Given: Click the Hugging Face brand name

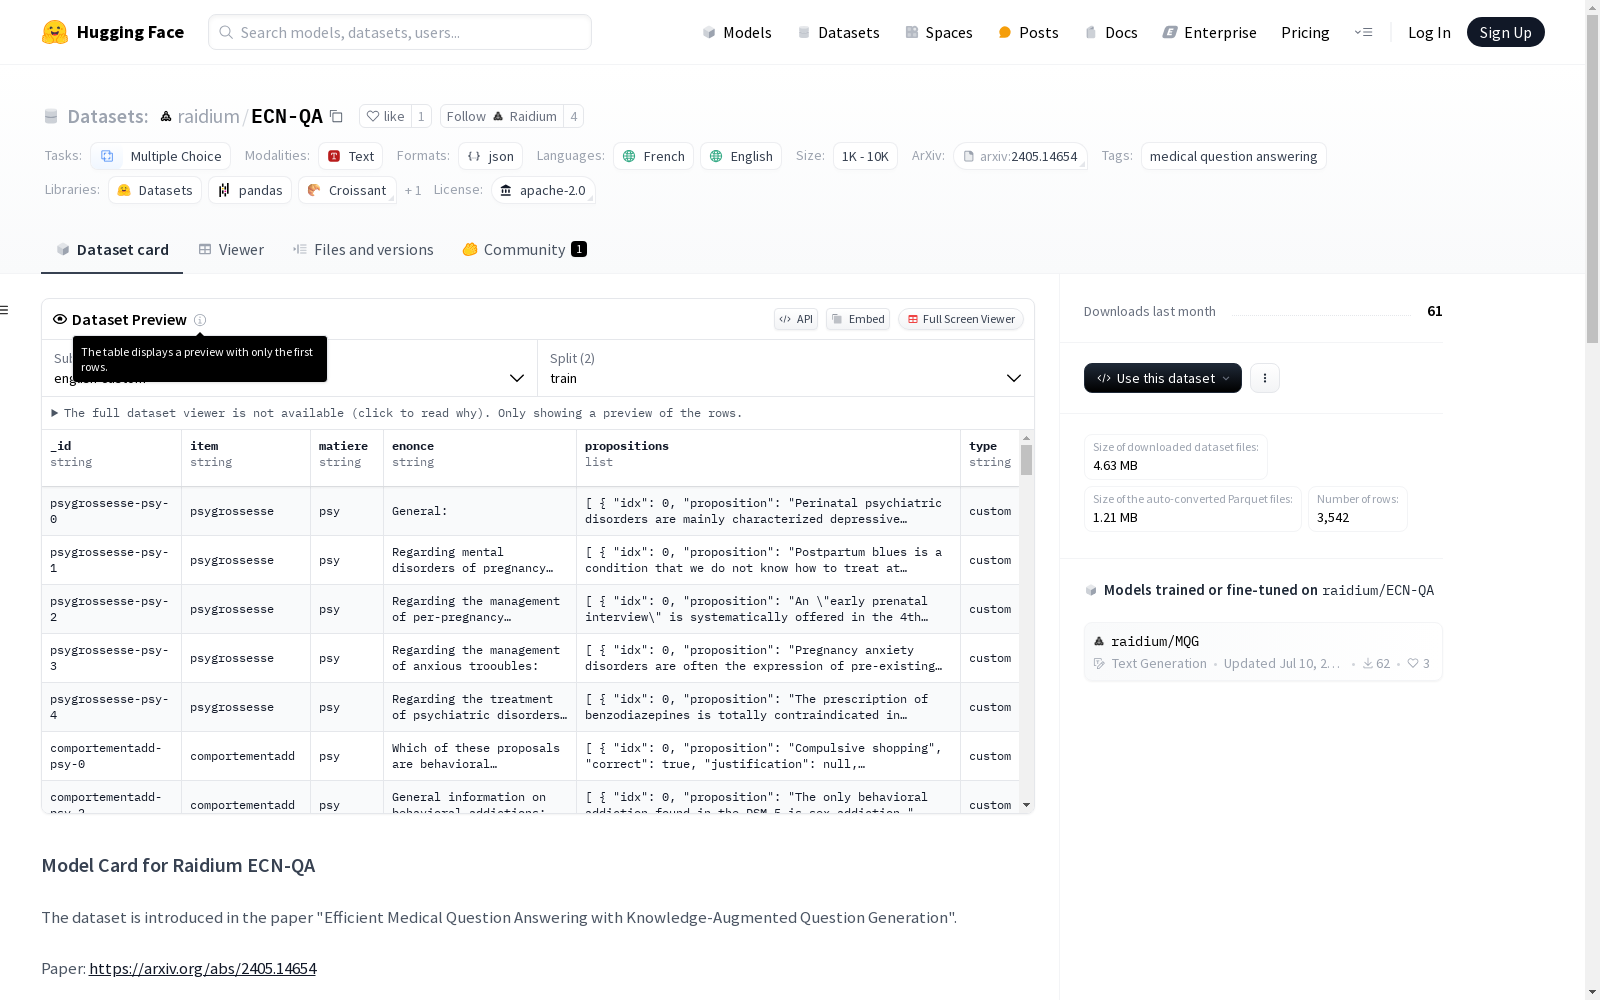Looking at the screenshot, I should (x=130, y=32).
